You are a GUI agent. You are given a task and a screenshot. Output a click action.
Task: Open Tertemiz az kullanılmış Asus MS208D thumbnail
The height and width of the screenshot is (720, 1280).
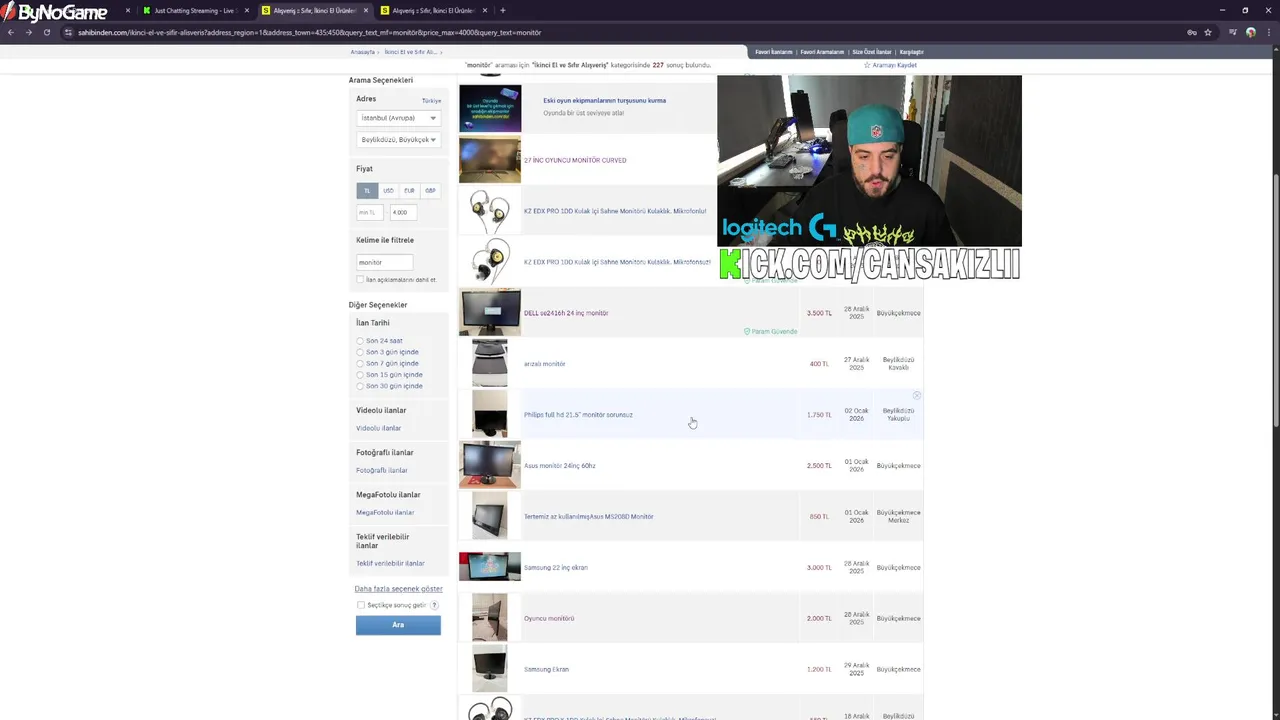[490, 516]
